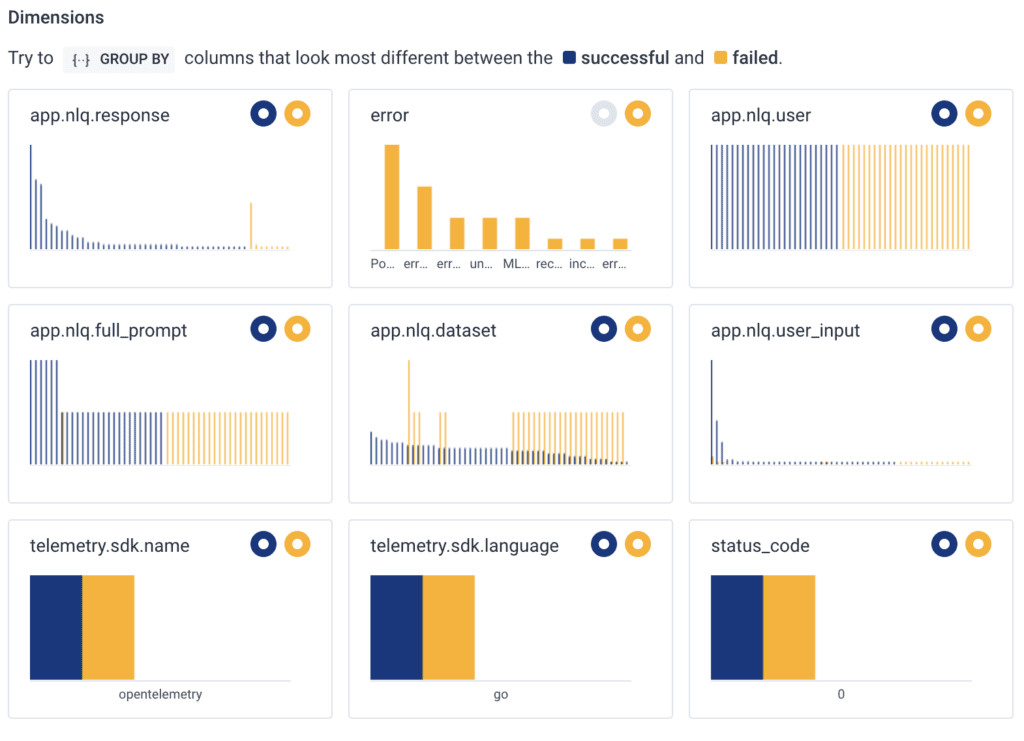
Task: Enable the greyed-out successful circle on error card
Action: (x=603, y=114)
